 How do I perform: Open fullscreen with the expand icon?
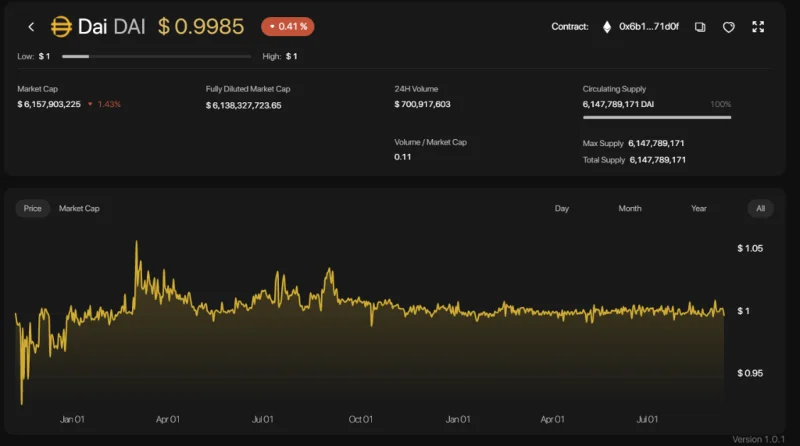point(758,27)
